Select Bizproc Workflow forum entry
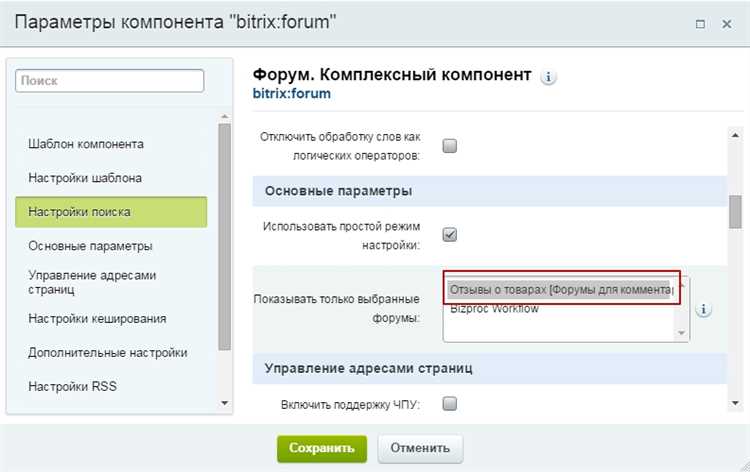 tap(494, 308)
